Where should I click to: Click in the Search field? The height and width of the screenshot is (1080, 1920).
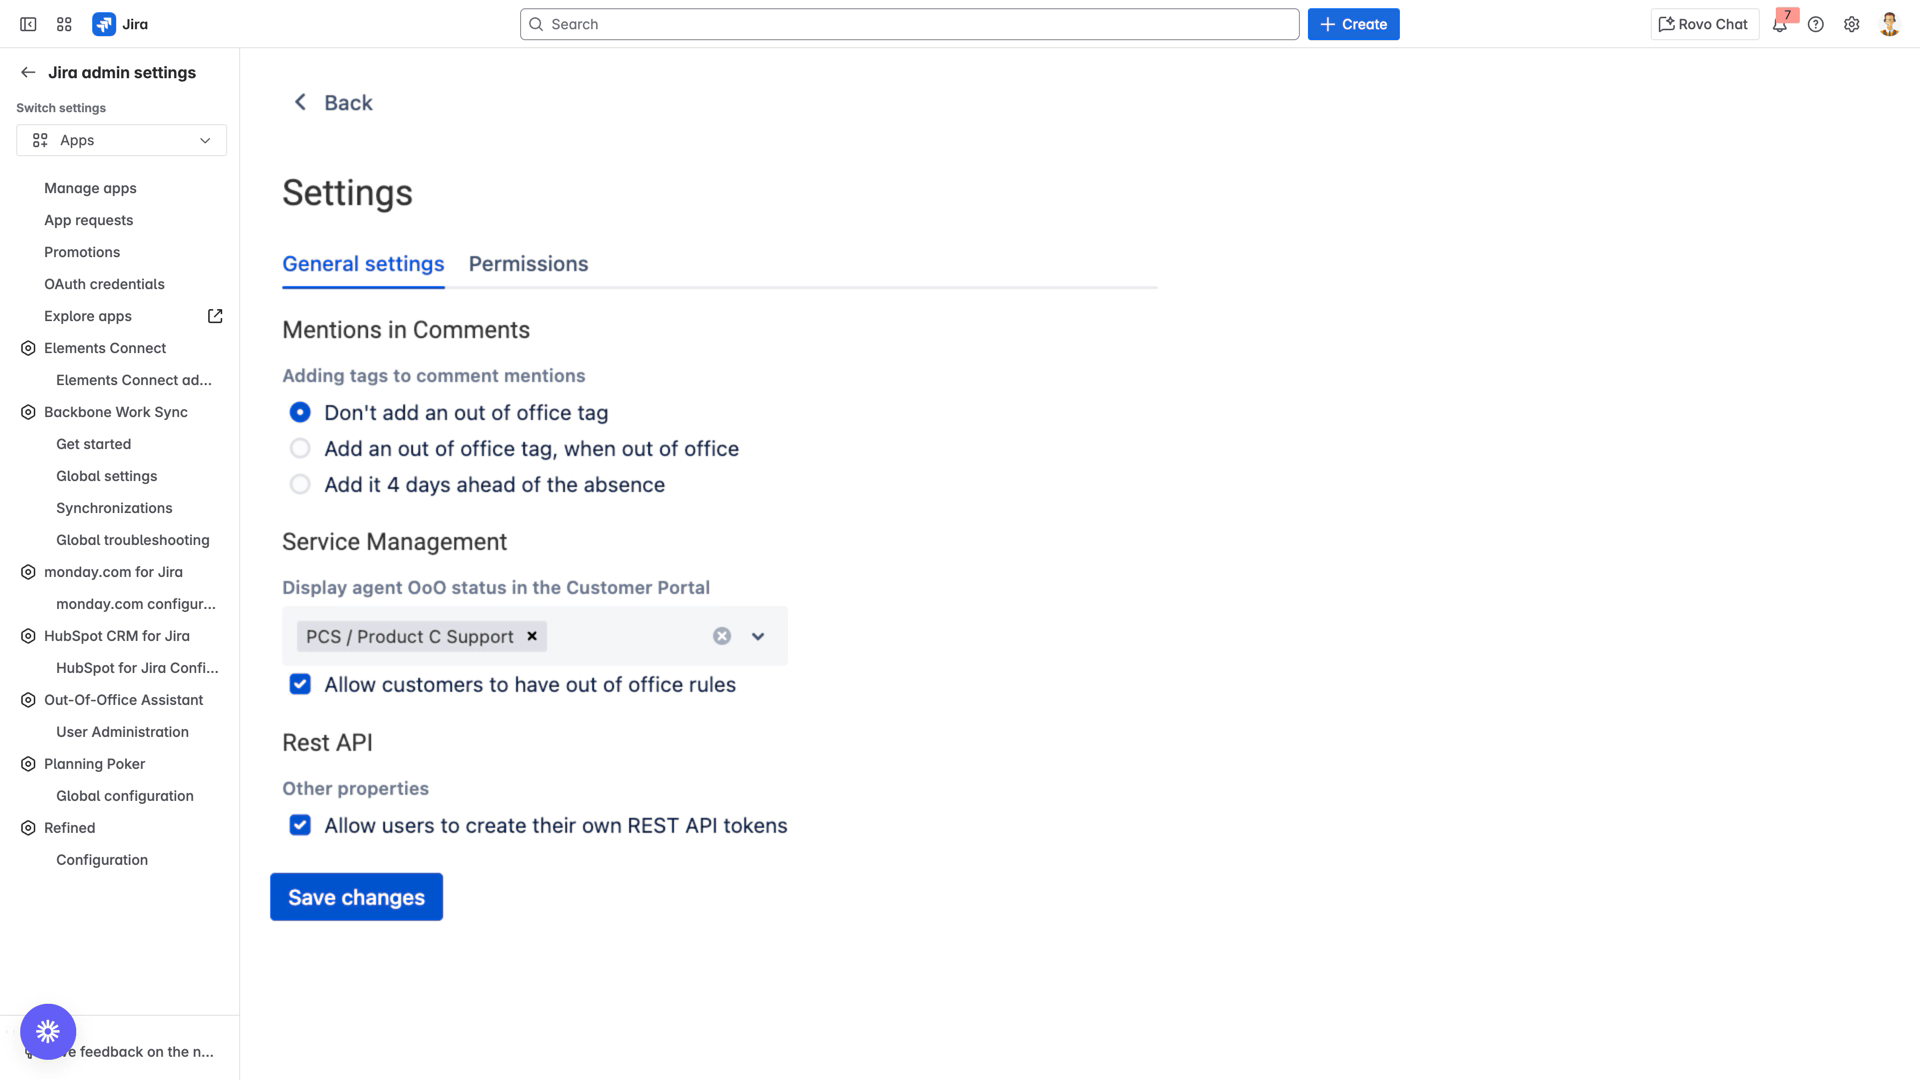[909, 24]
